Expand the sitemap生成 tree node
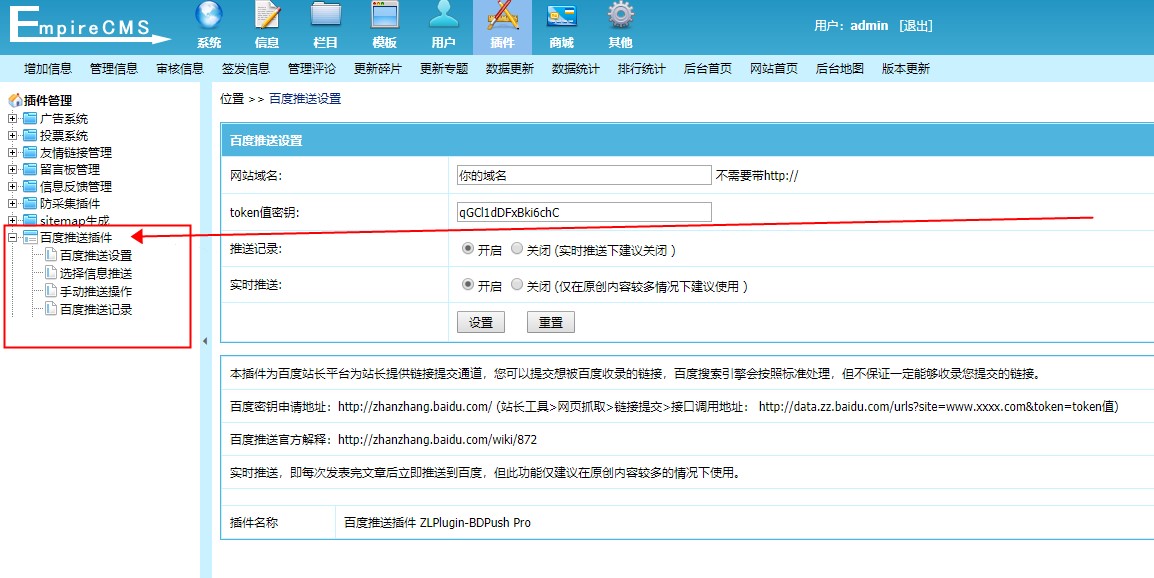1154x578 pixels. pyautogui.click(x=12, y=220)
